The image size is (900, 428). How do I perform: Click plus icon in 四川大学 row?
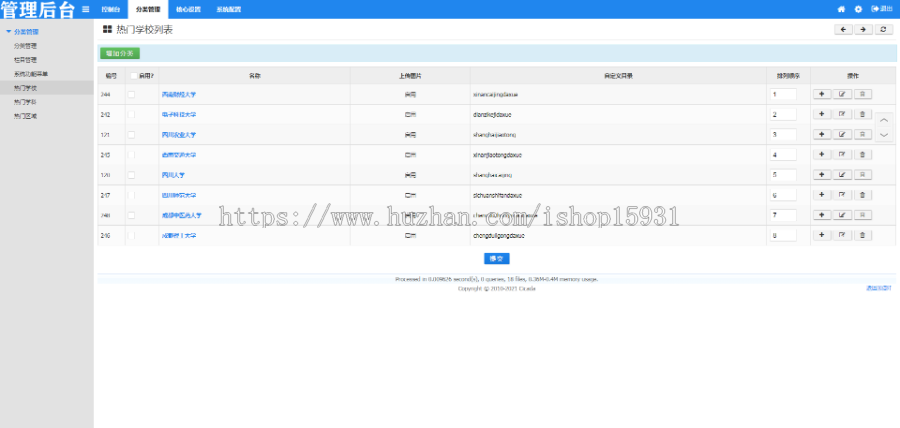click(821, 174)
